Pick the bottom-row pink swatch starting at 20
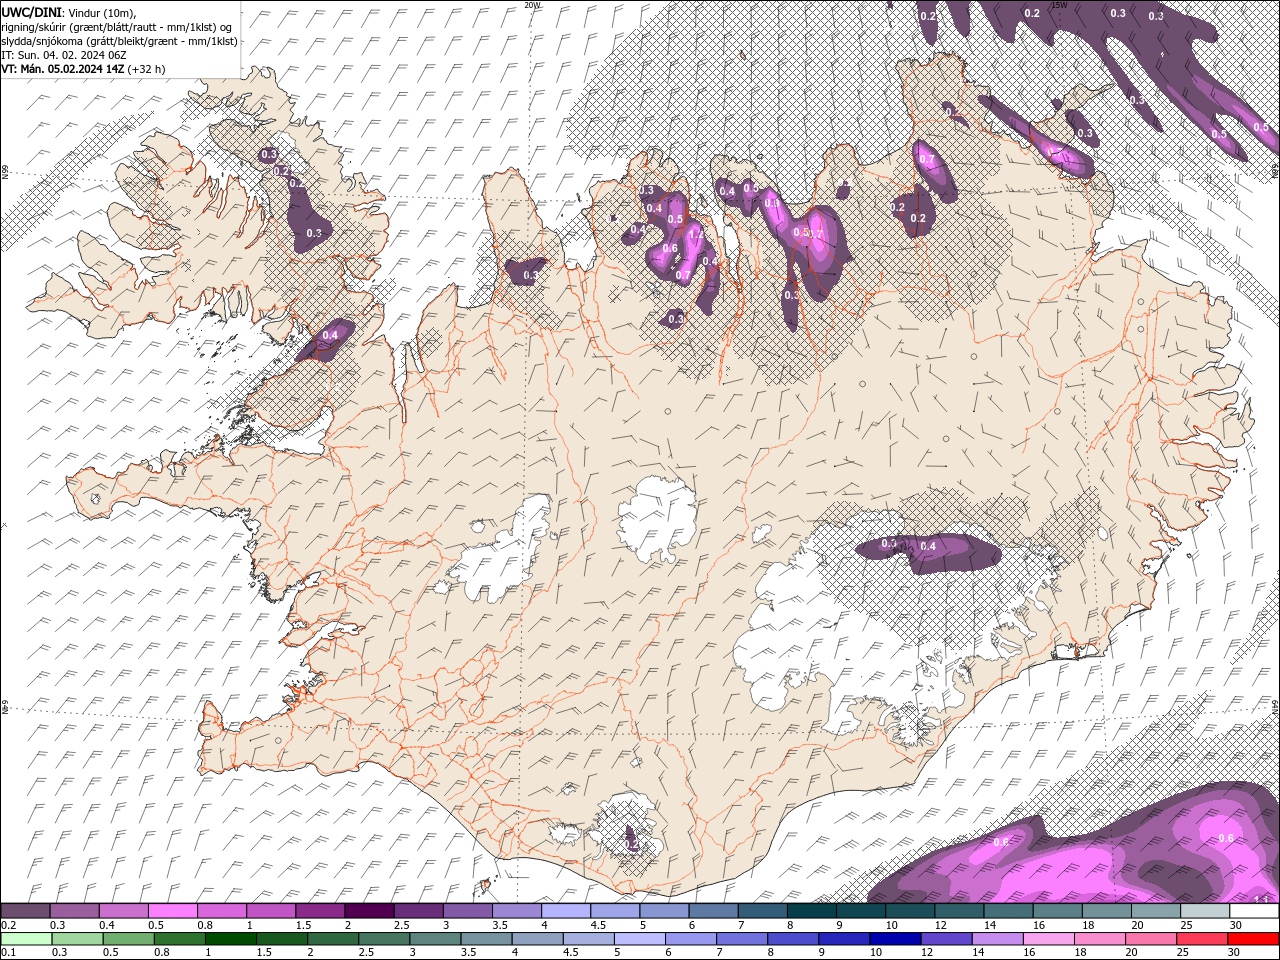The height and width of the screenshot is (960, 1280). point(1150,939)
